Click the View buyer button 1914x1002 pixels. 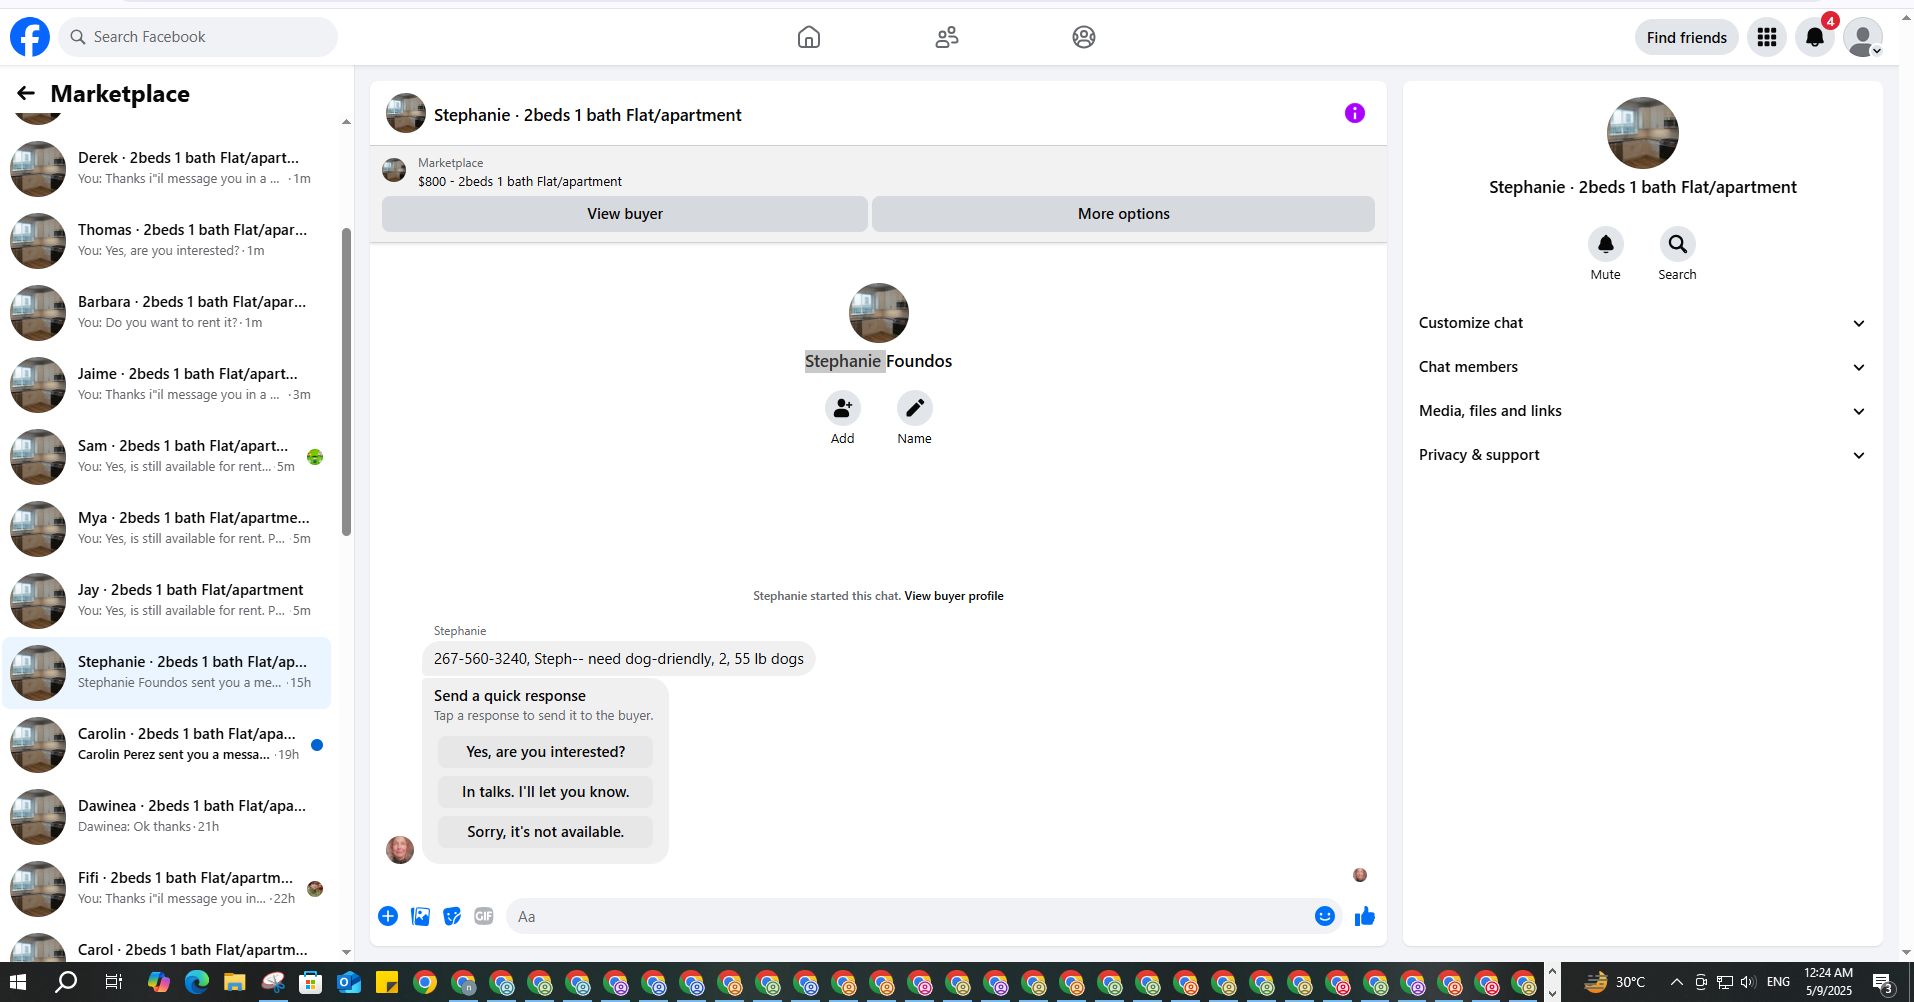pyautogui.click(x=625, y=214)
